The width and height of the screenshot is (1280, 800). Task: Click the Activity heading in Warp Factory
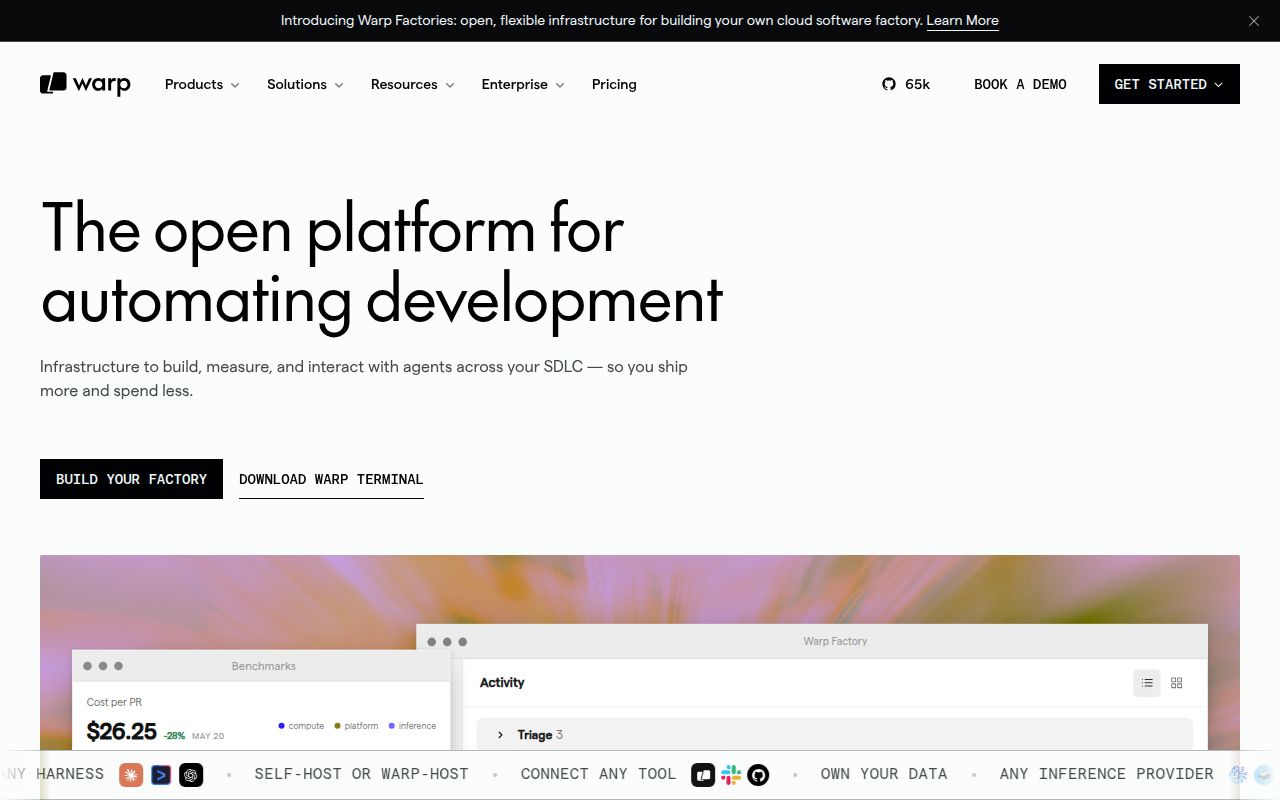502,683
